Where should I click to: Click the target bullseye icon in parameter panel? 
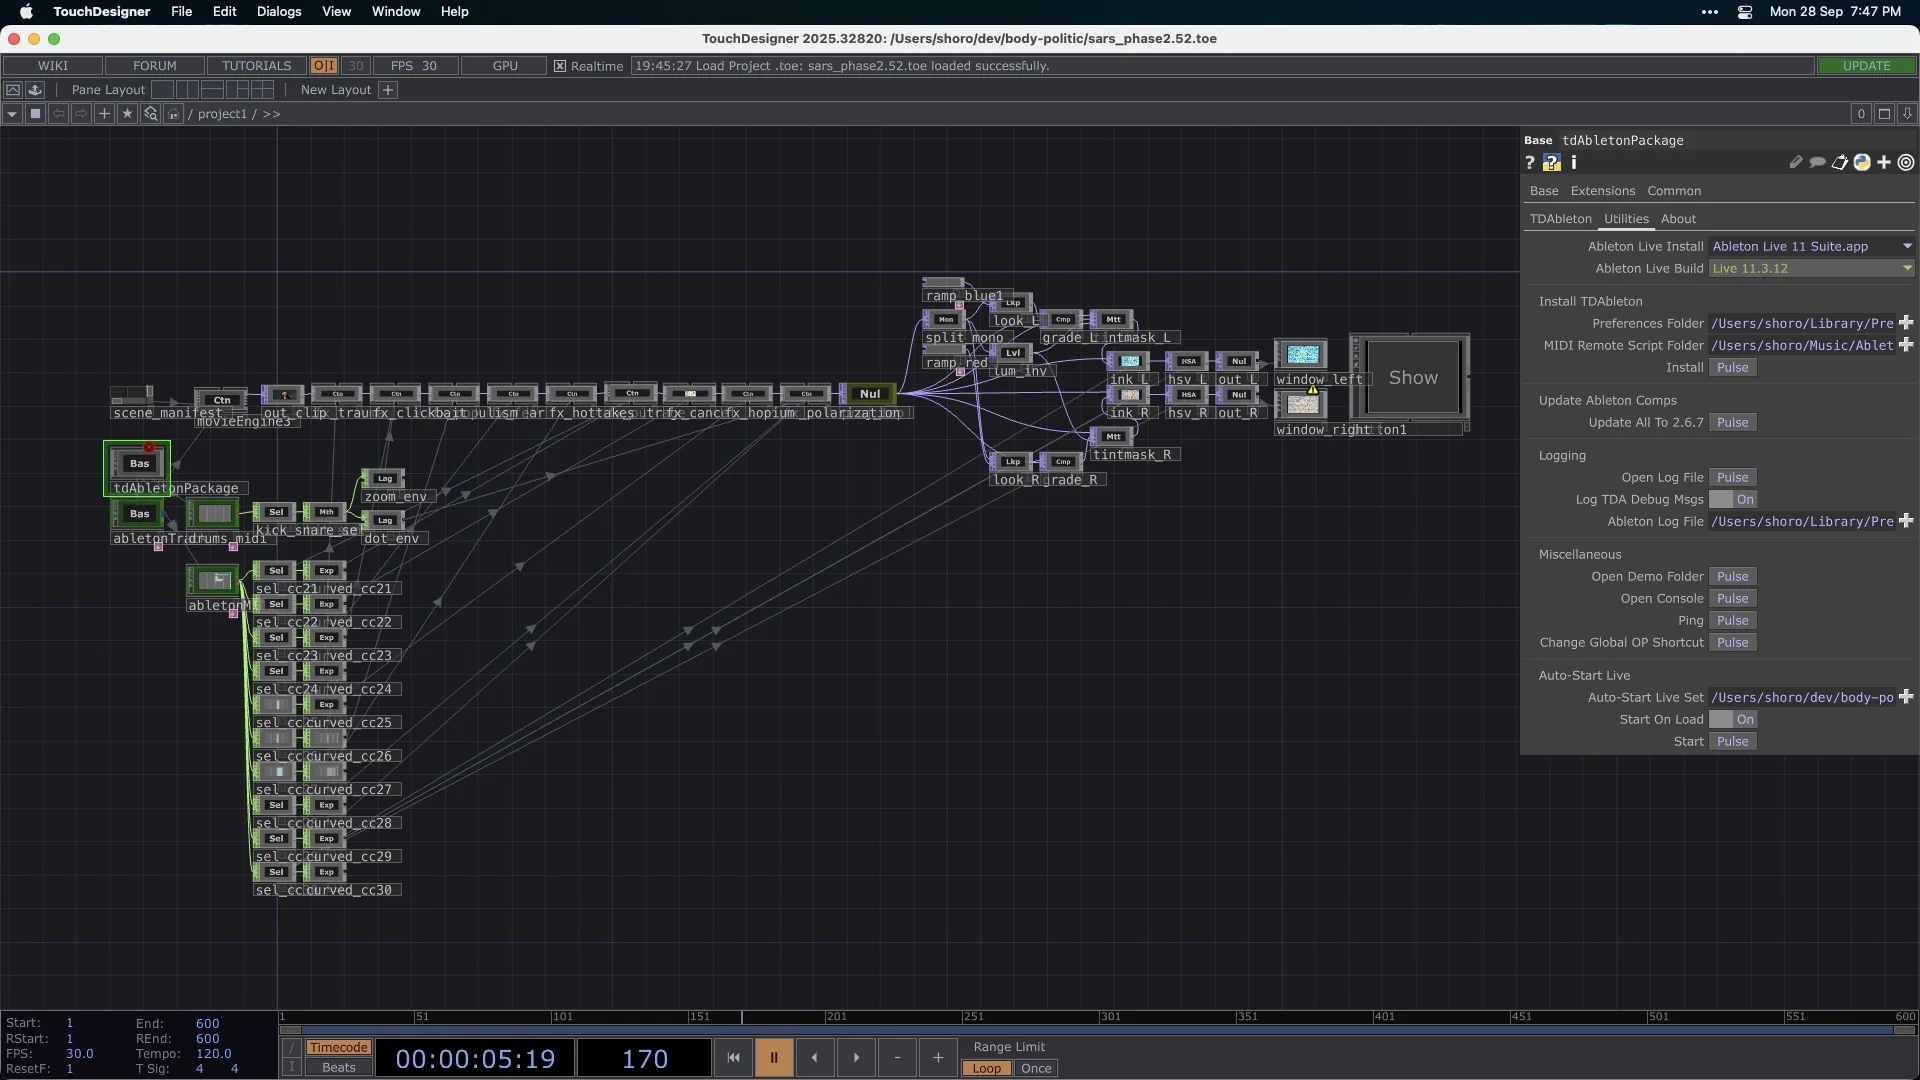(x=1906, y=162)
